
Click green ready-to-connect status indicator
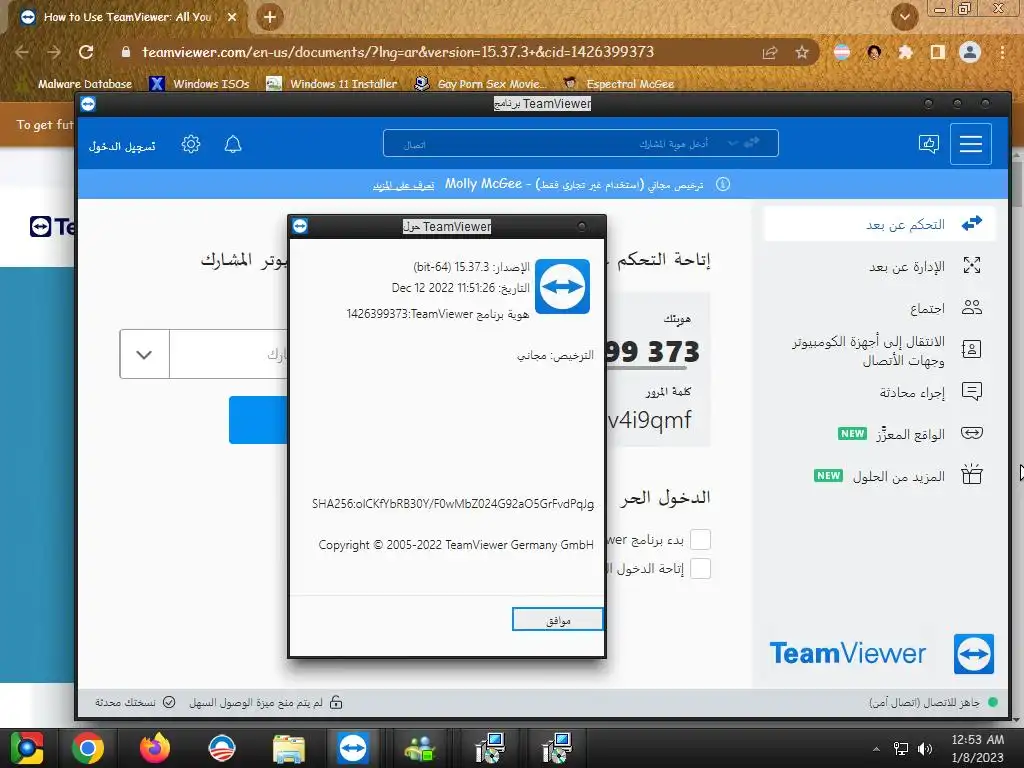click(x=993, y=703)
